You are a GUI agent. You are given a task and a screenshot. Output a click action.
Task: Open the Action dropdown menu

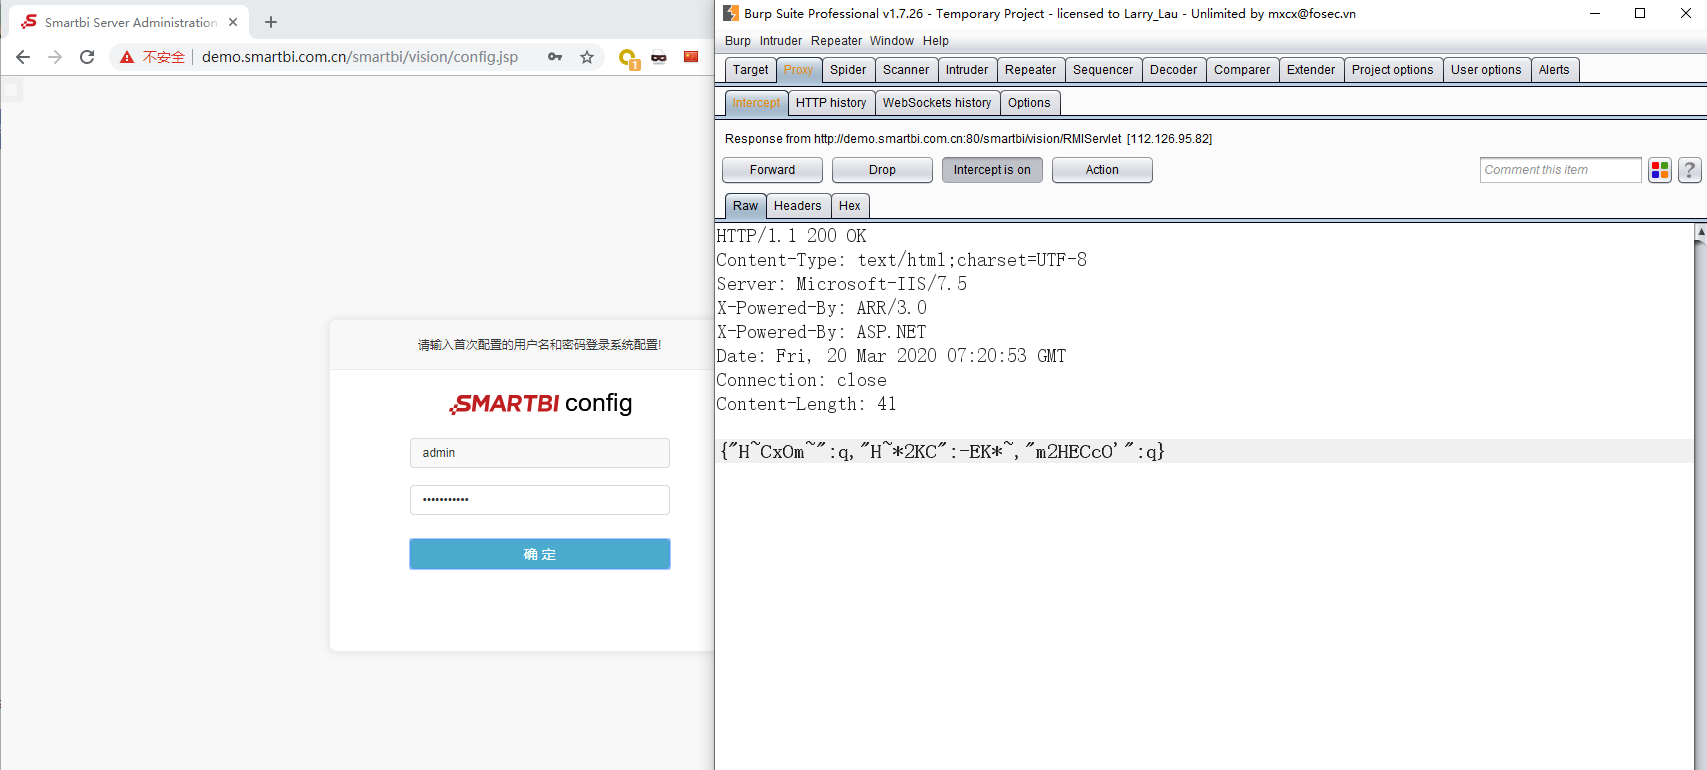pos(1102,170)
